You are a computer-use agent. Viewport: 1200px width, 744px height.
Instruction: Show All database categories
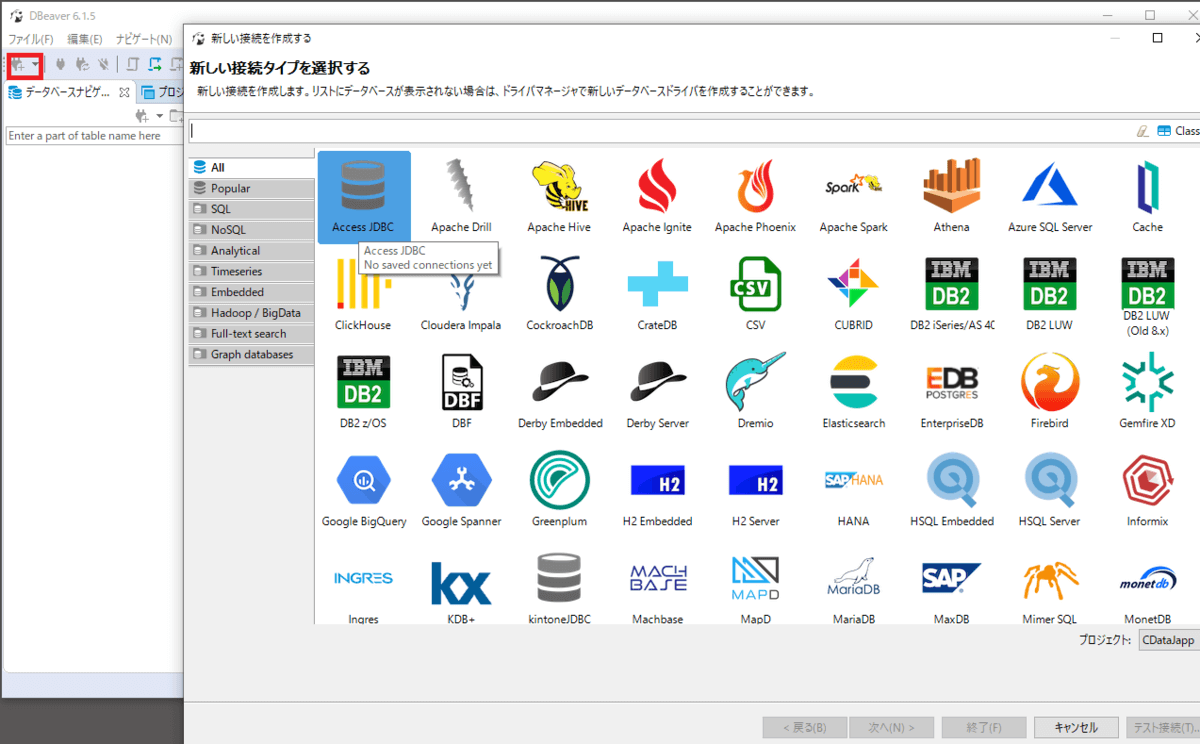click(251, 168)
